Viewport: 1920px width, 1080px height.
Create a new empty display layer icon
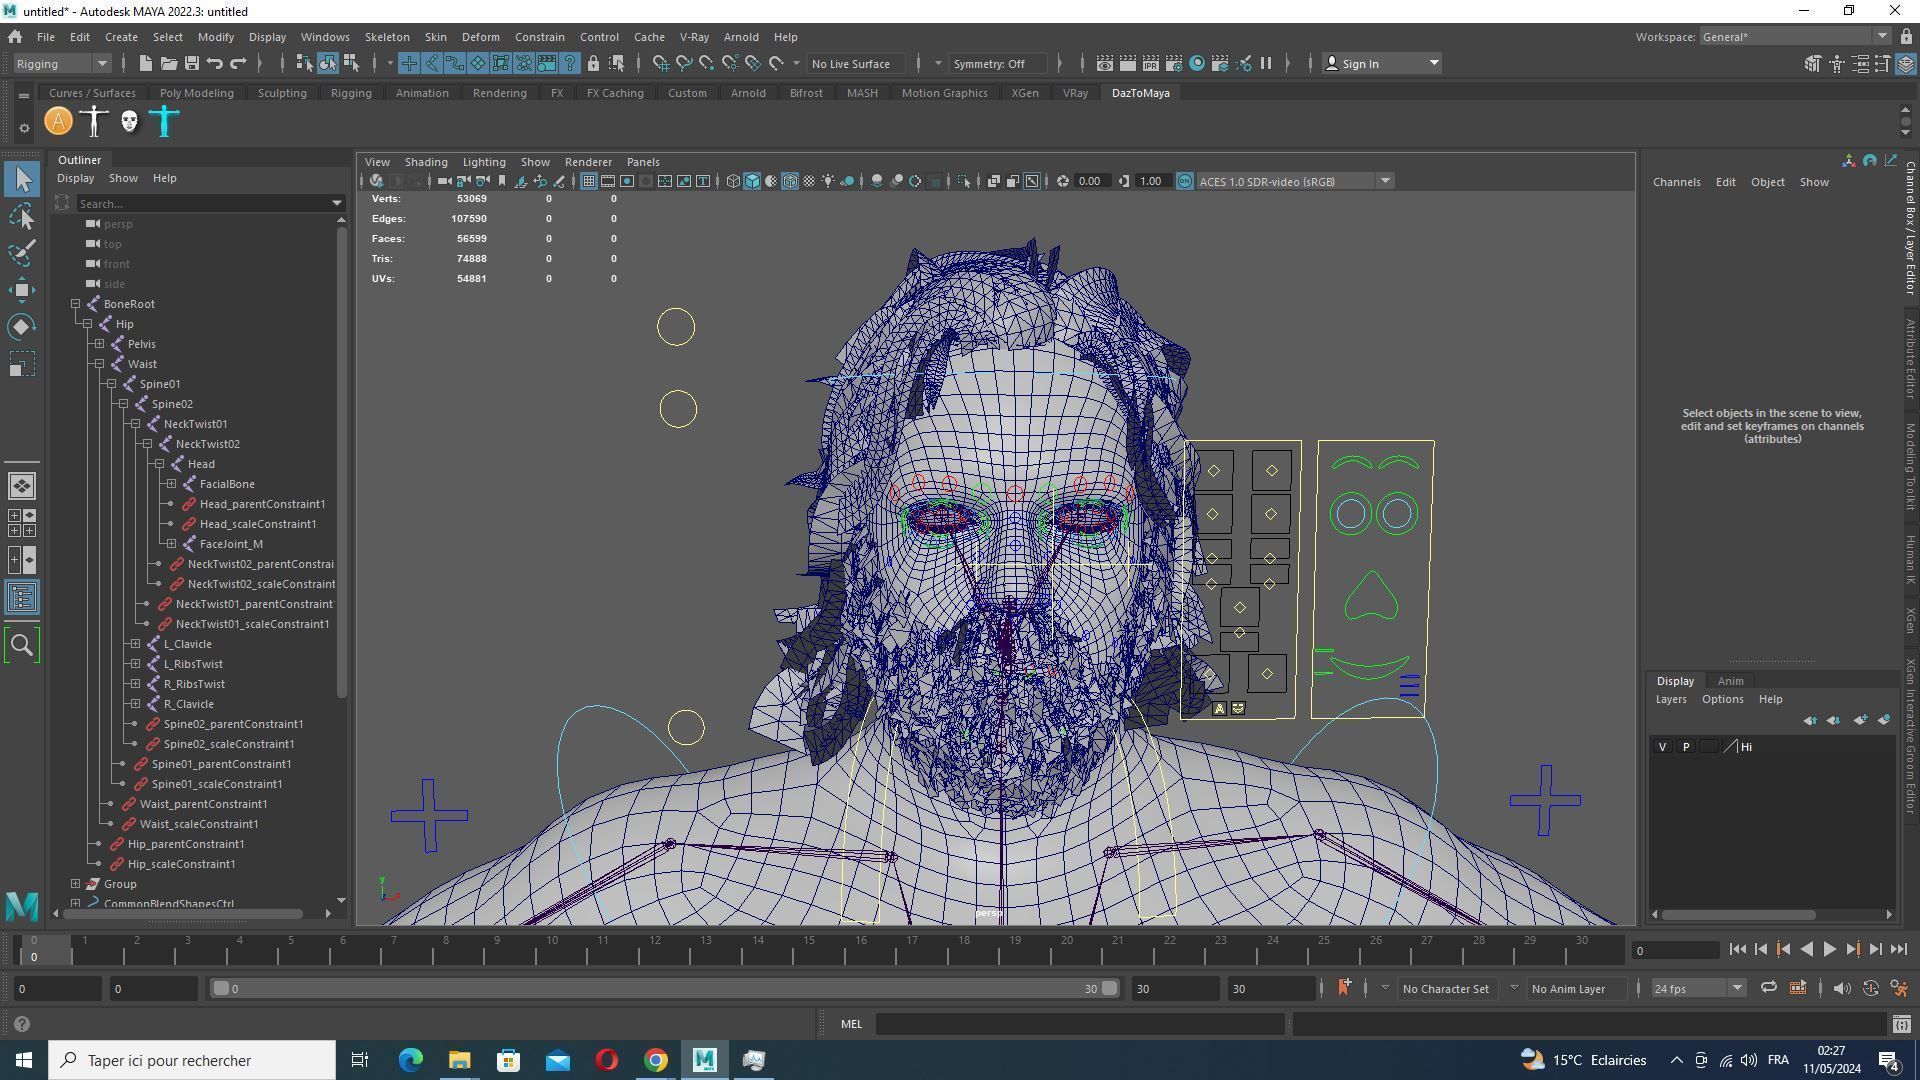click(x=1860, y=720)
